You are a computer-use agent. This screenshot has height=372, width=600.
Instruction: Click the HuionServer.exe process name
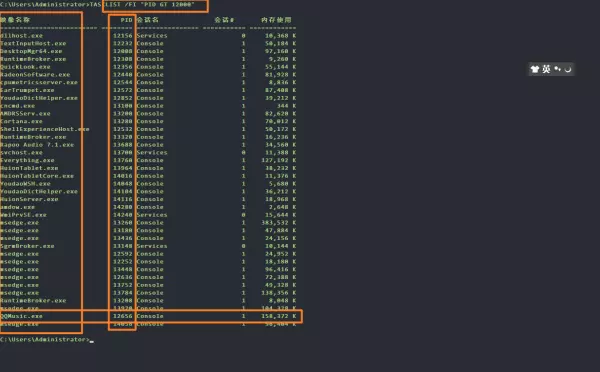(29, 199)
